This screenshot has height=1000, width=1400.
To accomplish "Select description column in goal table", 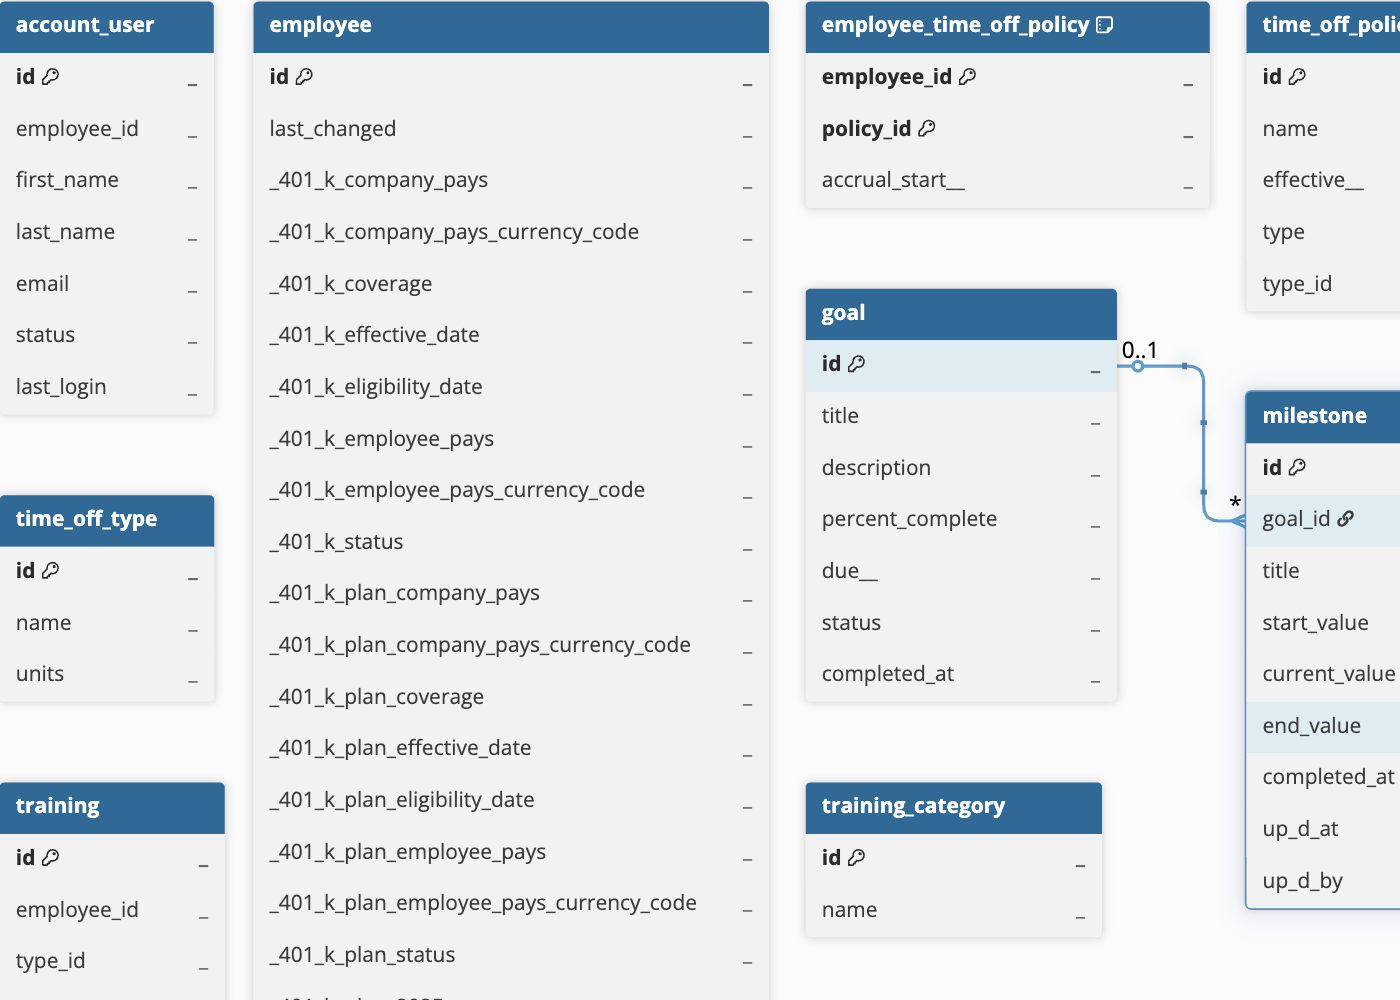I will click(961, 468).
